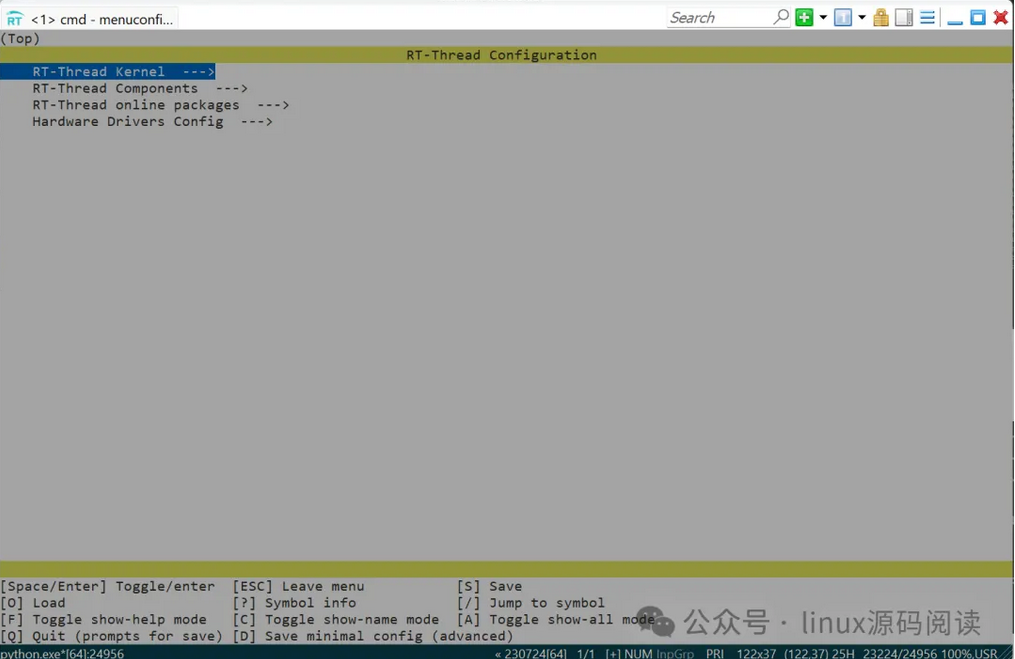Click the 122x37 console size entry
Image resolution: width=1015 pixels, height=659 pixels.
[x=756, y=653]
